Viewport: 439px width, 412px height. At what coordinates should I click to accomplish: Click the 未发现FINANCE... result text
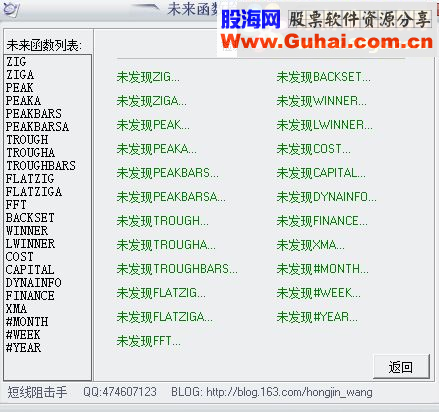click(322, 221)
